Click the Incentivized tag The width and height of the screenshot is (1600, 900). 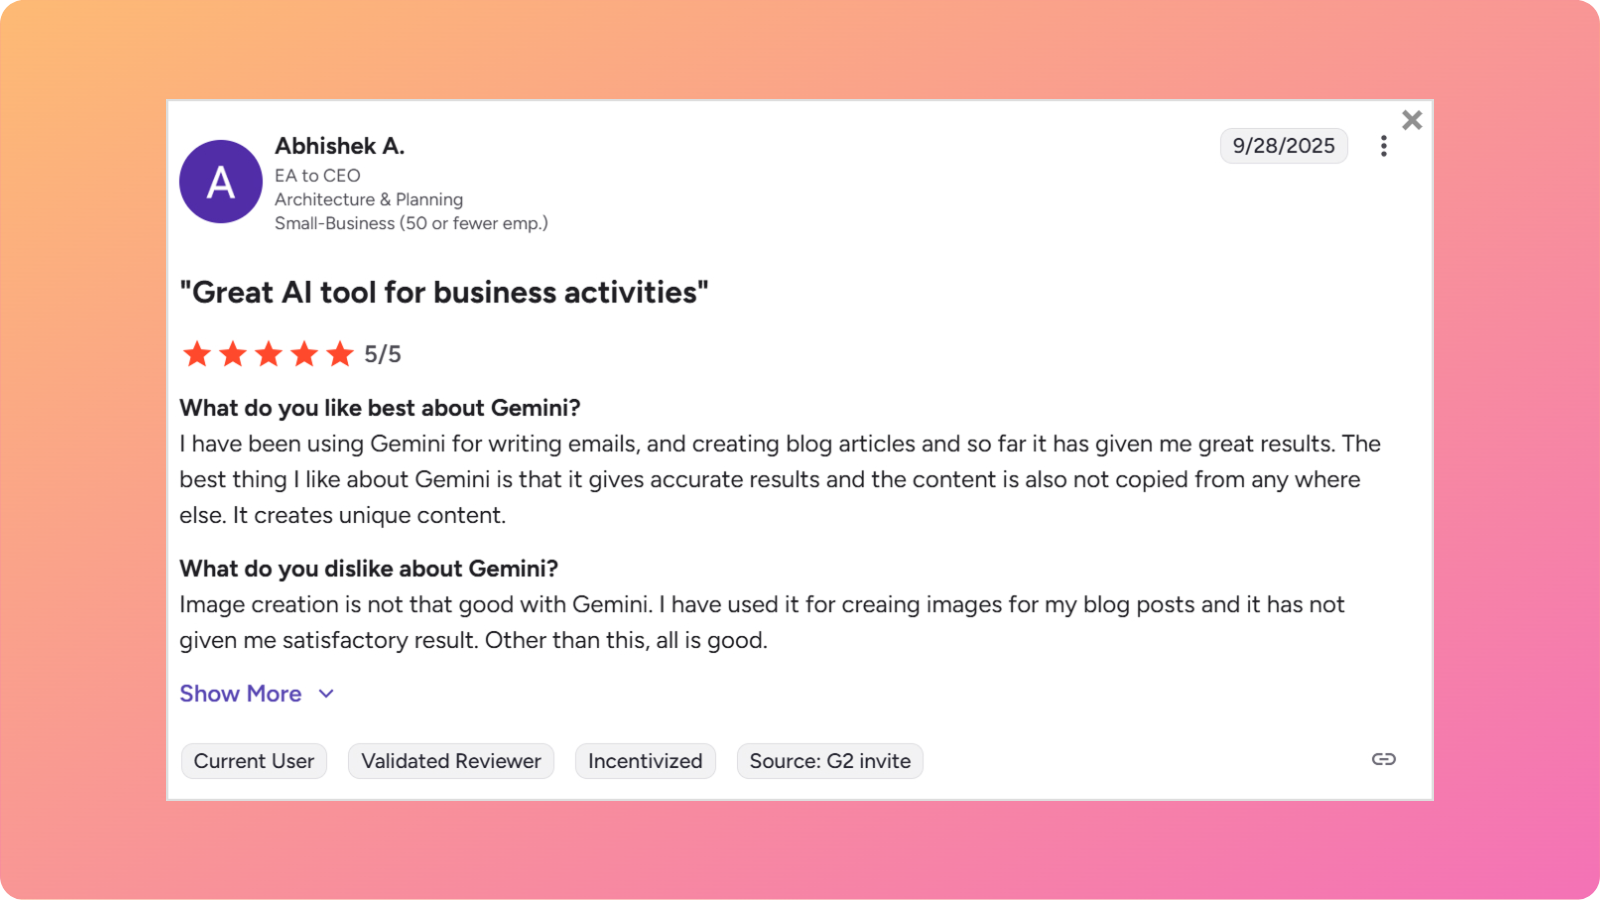tap(645, 760)
